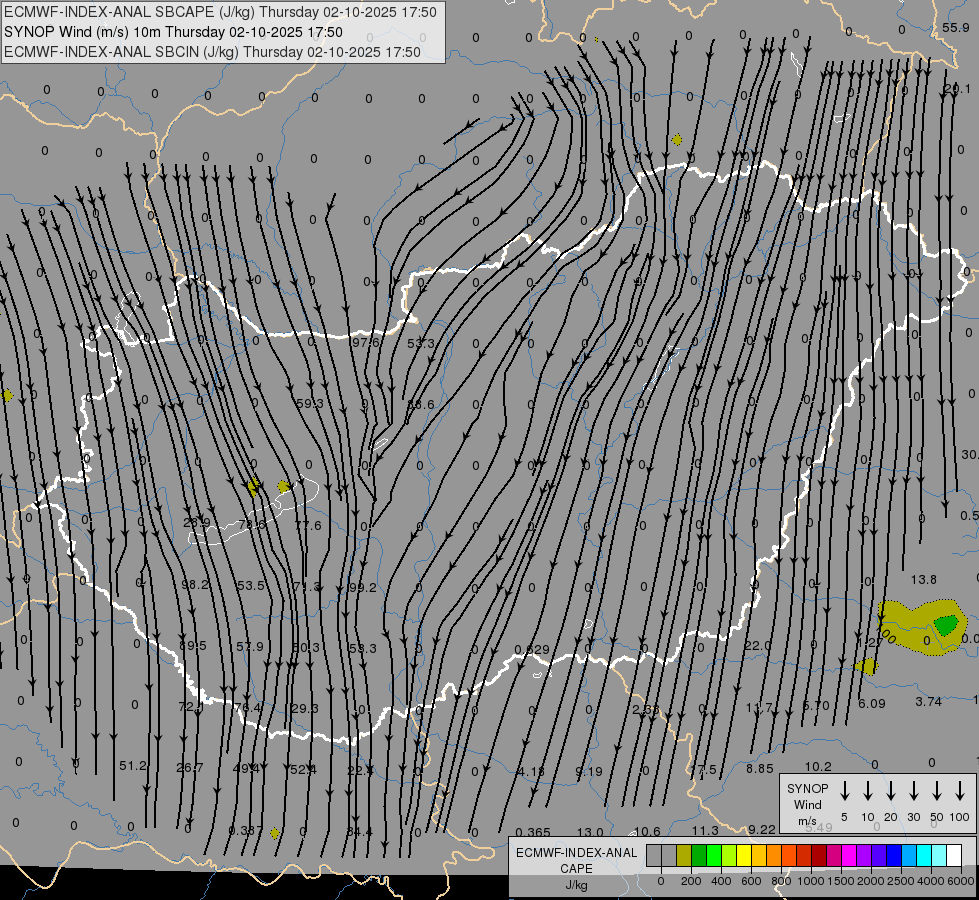Screen dimensions: 979x900
Task: Click the 20 m/s wind arrow in legend
Action: point(891,791)
